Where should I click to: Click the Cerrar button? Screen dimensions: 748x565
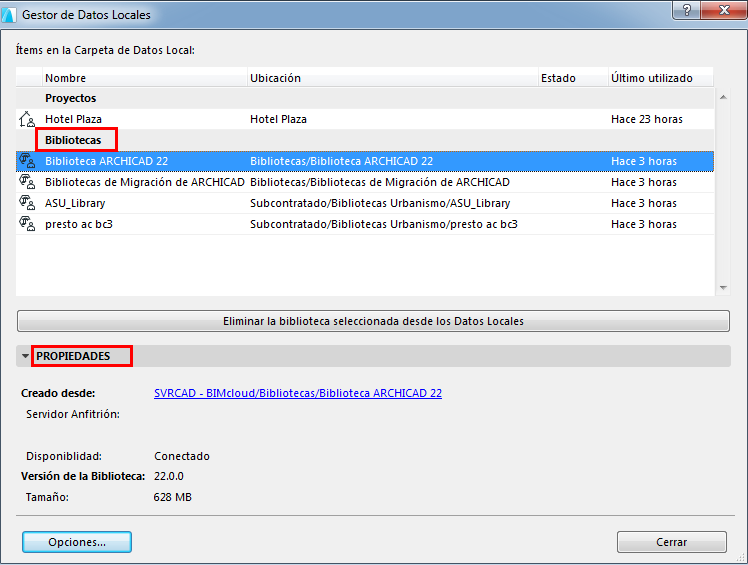click(x=672, y=542)
